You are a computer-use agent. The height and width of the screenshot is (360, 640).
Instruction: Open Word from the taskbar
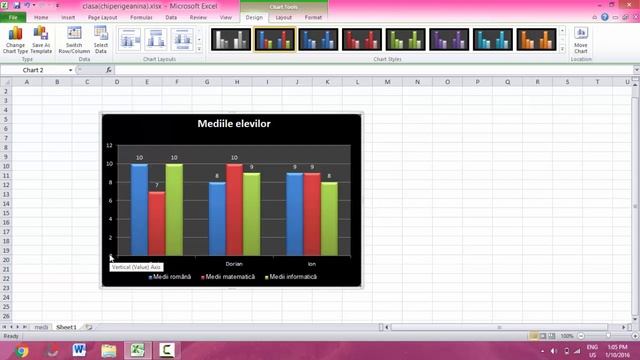79,351
